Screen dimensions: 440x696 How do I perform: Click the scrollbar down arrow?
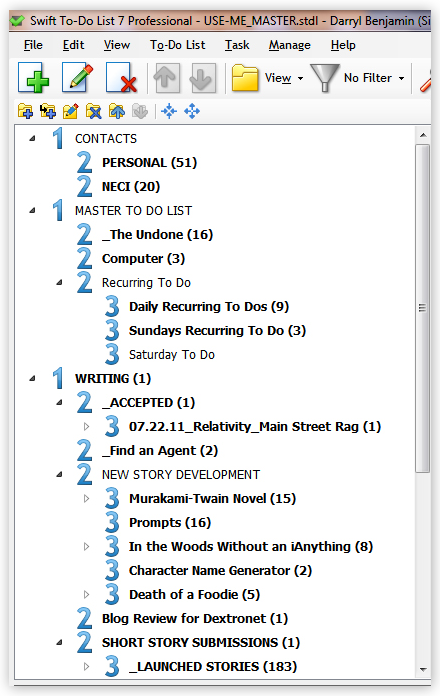click(423, 669)
